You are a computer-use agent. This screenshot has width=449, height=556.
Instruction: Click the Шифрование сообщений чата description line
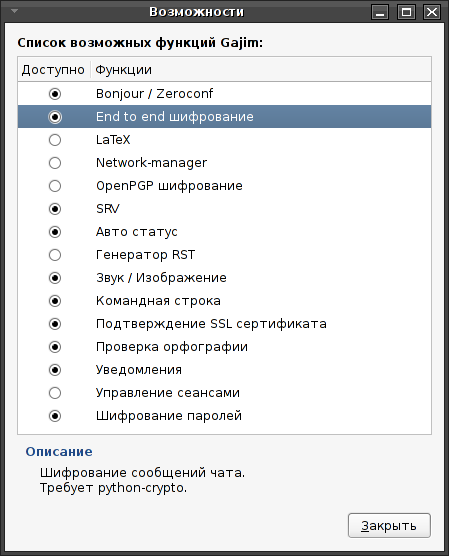tap(142, 473)
